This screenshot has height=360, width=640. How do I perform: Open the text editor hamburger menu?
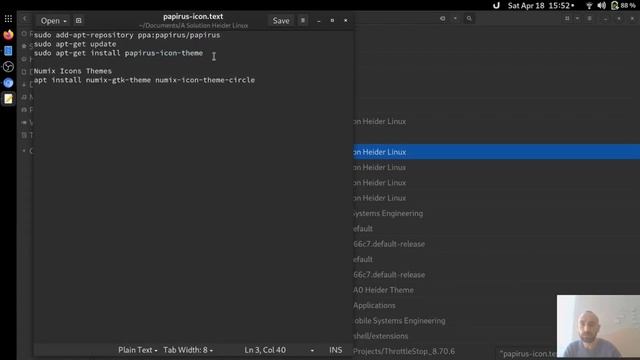[x=303, y=20]
